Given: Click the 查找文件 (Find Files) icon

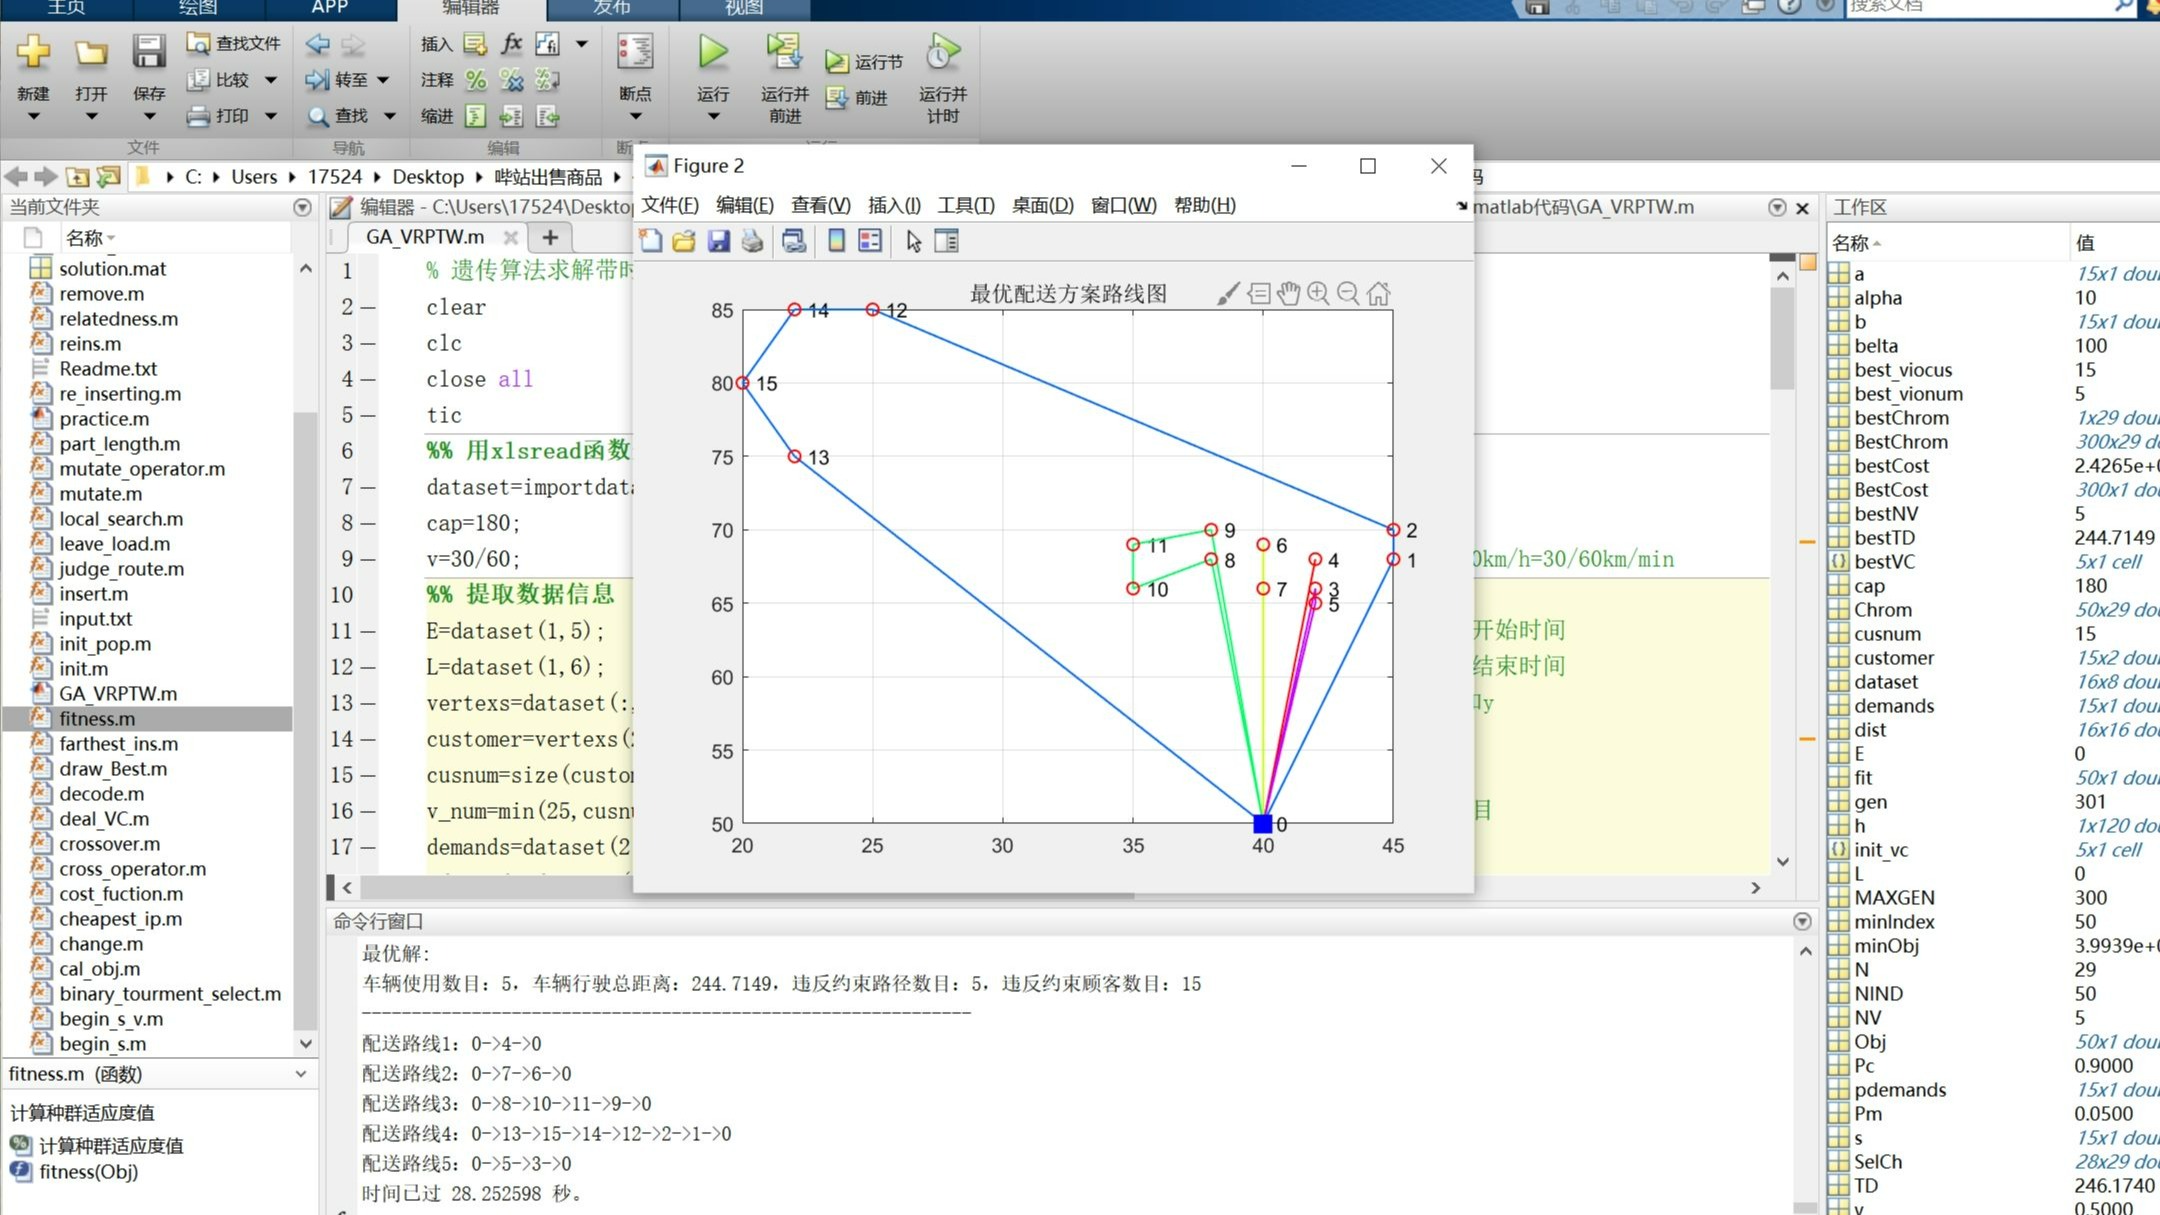Looking at the screenshot, I should coord(200,44).
